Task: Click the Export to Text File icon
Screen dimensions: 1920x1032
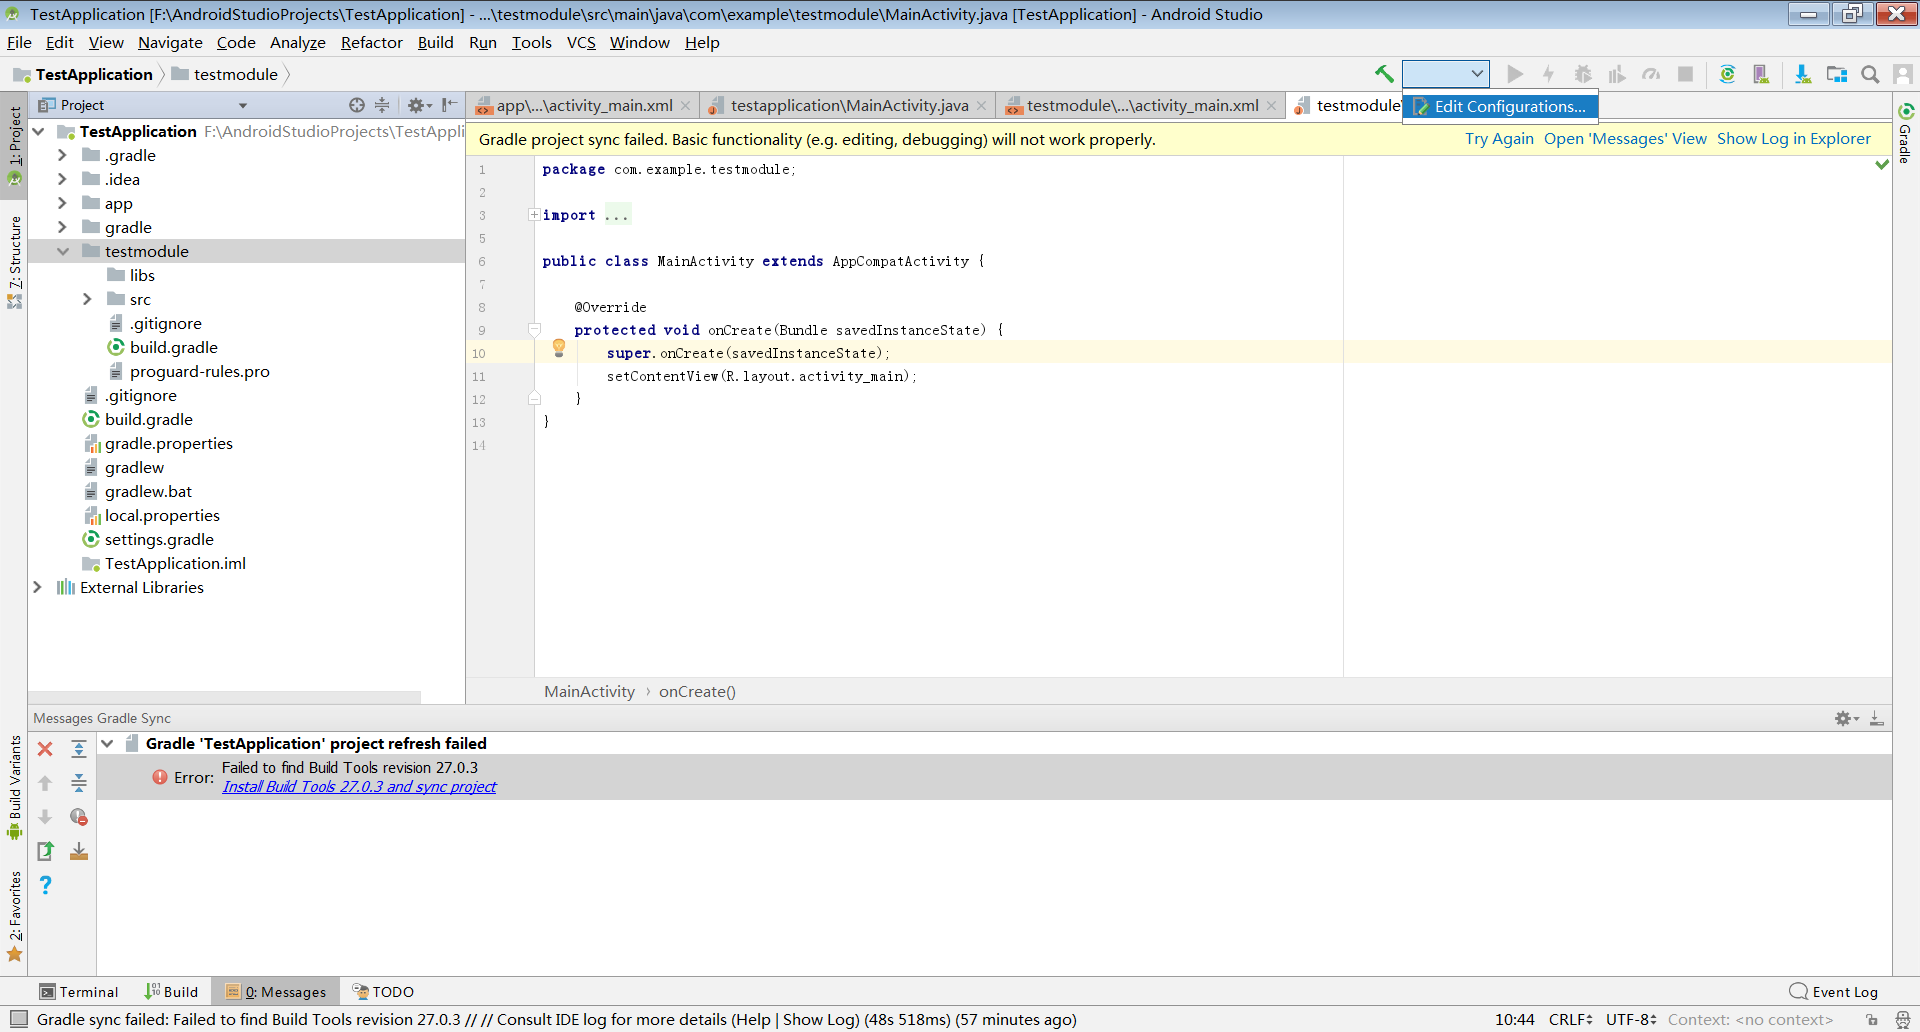Action: click(45, 851)
